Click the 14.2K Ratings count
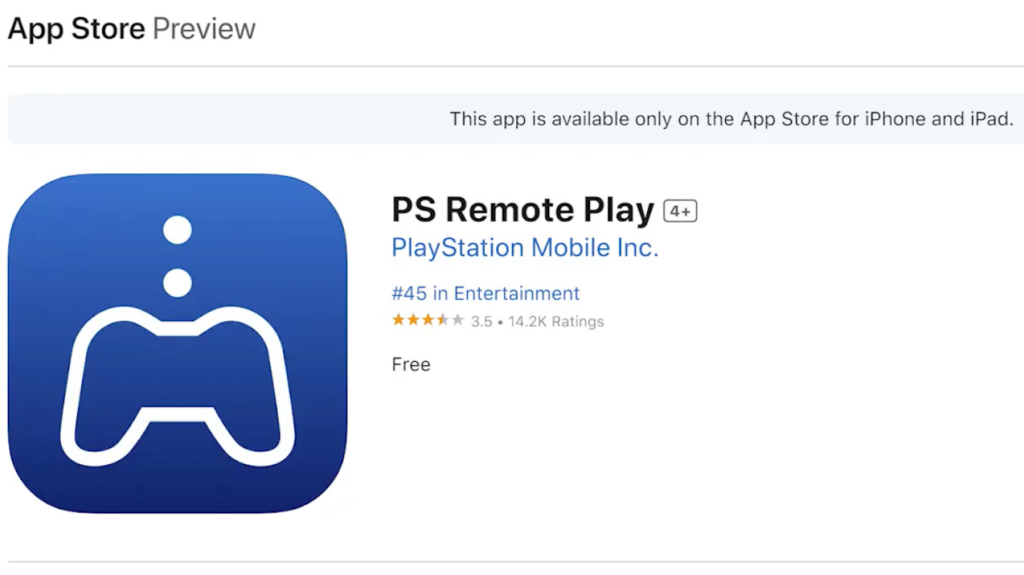This screenshot has height=575, width=1024. 556,321
